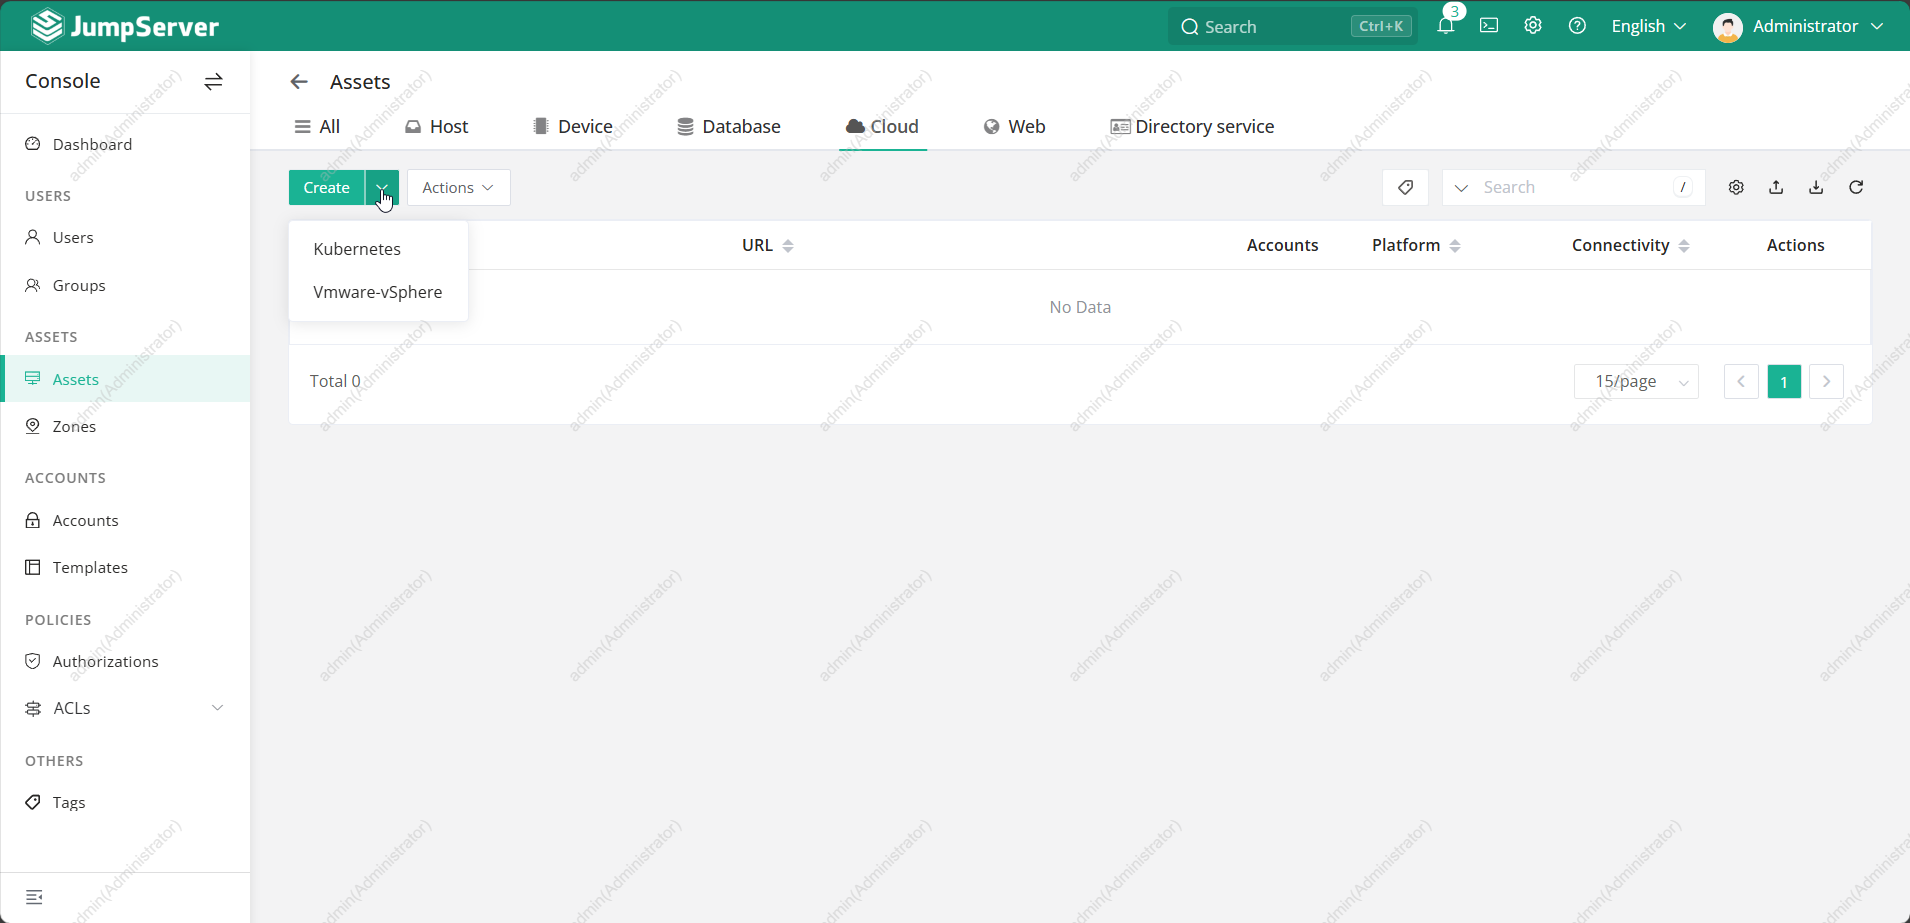Open the 15/page size dropdown
The width and height of the screenshot is (1910, 923).
(x=1636, y=381)
